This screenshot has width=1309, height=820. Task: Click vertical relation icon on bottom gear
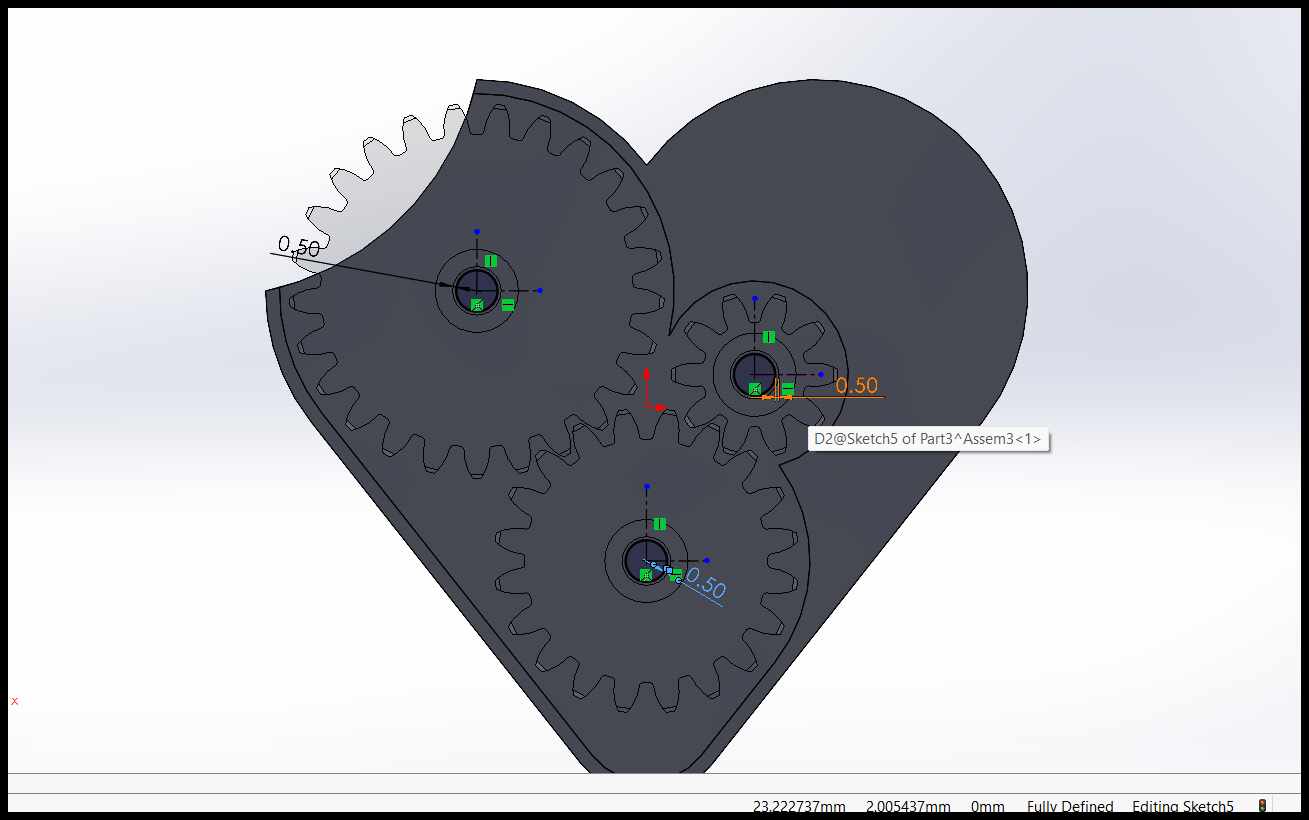[659, 524]
